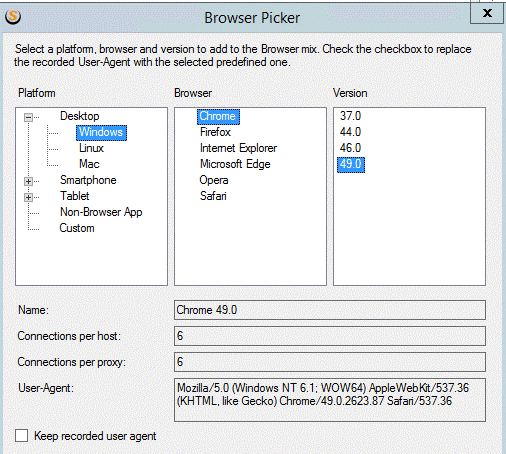Screen dimensions: 506x454
Task: Select version 37.0
Action: [x=350, y=116]
